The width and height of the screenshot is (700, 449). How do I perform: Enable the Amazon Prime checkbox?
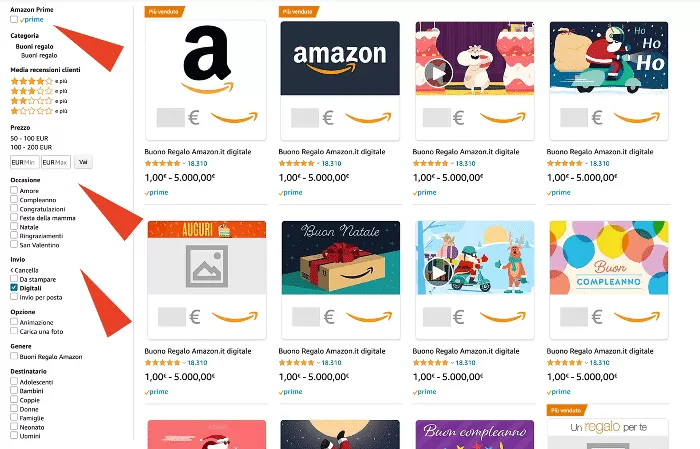click(14, 19)
